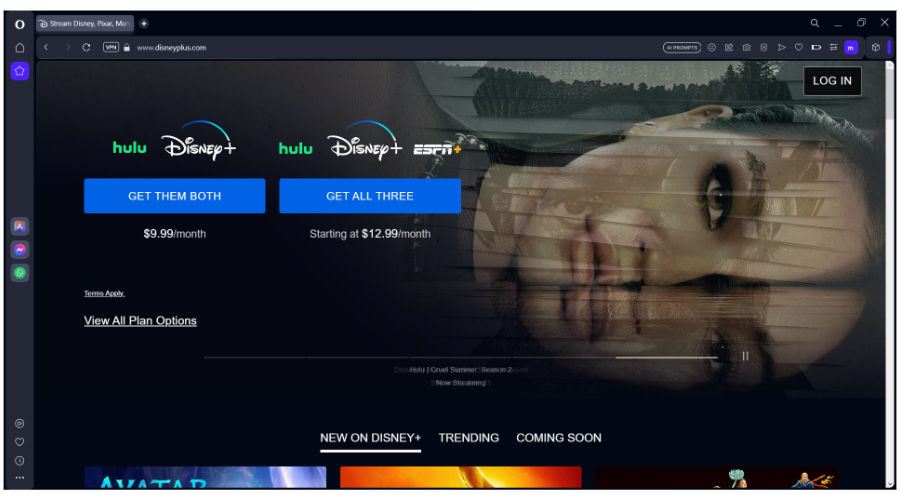The width and height of the screenshot is (900, 500).
Task: Select the Stream Disney, Pixar browser tab
Action: (85, 24)
